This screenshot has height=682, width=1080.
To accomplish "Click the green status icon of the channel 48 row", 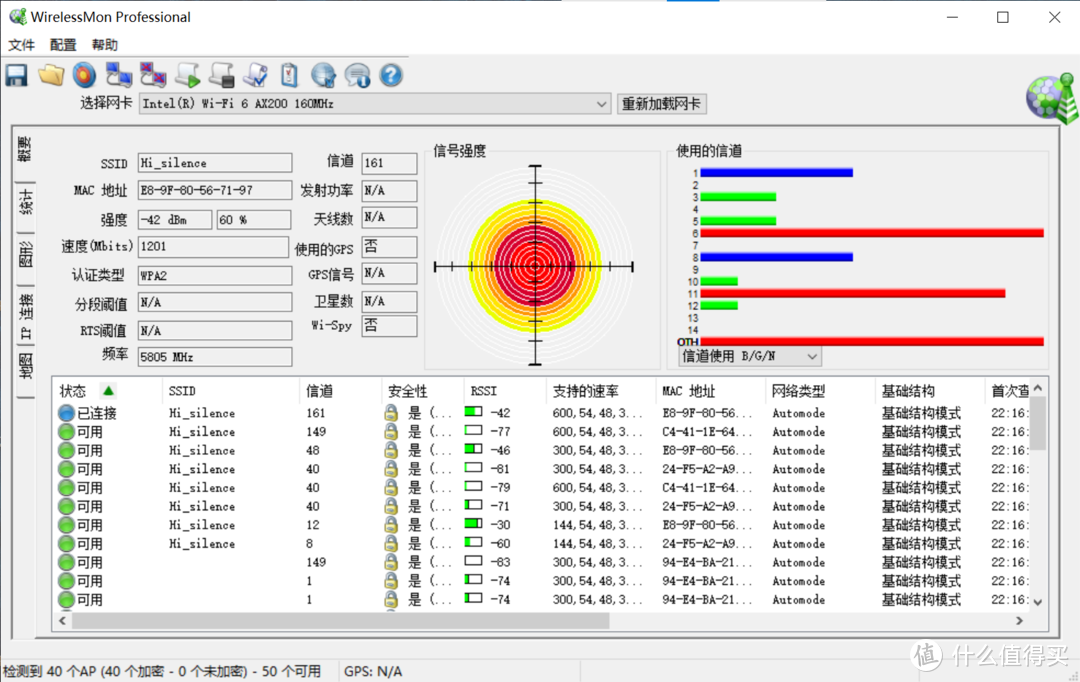I will [x=66, y=451].
